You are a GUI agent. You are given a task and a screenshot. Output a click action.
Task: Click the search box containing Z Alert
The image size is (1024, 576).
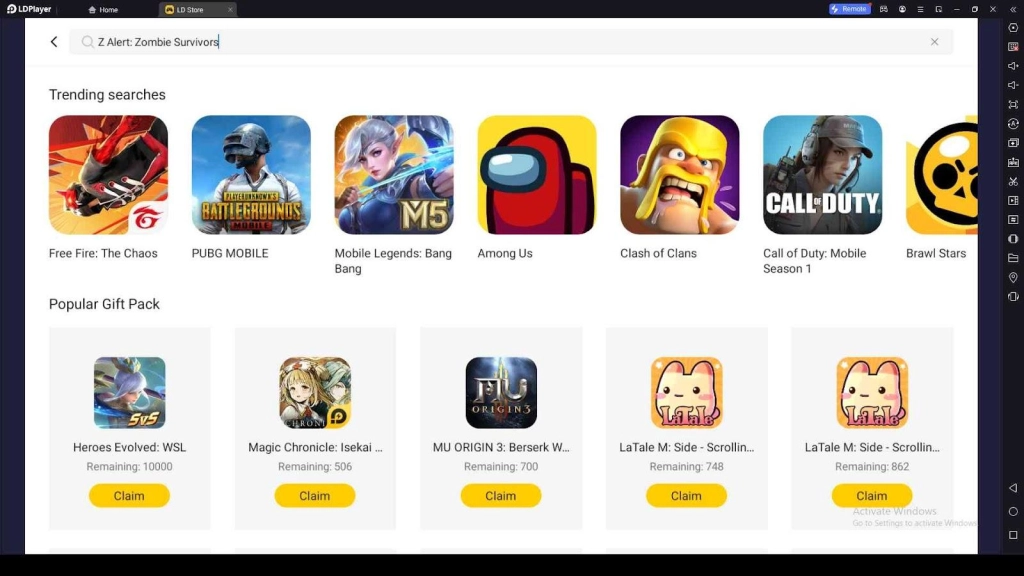511,42
